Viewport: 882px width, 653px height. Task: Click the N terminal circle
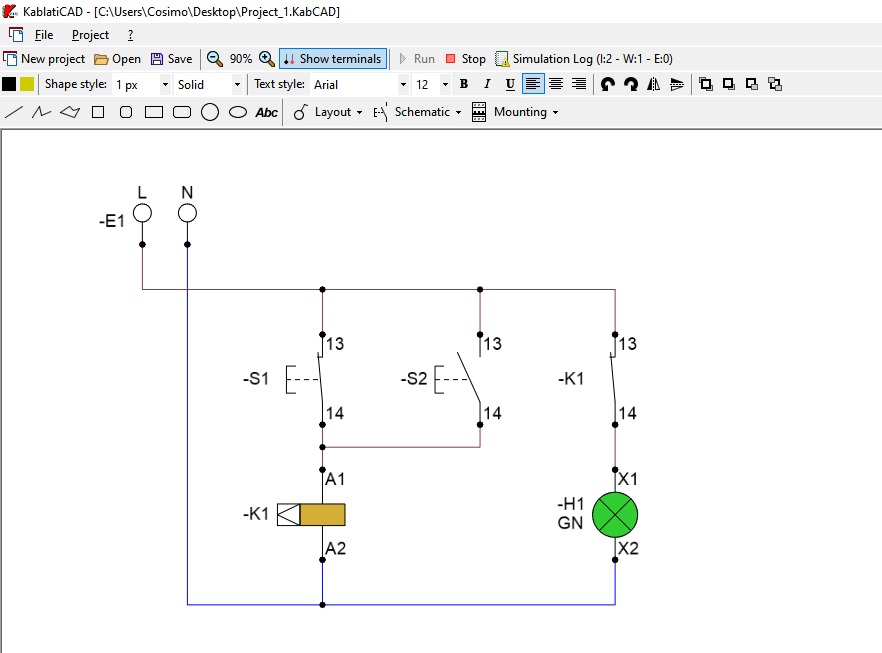[187, 214]
